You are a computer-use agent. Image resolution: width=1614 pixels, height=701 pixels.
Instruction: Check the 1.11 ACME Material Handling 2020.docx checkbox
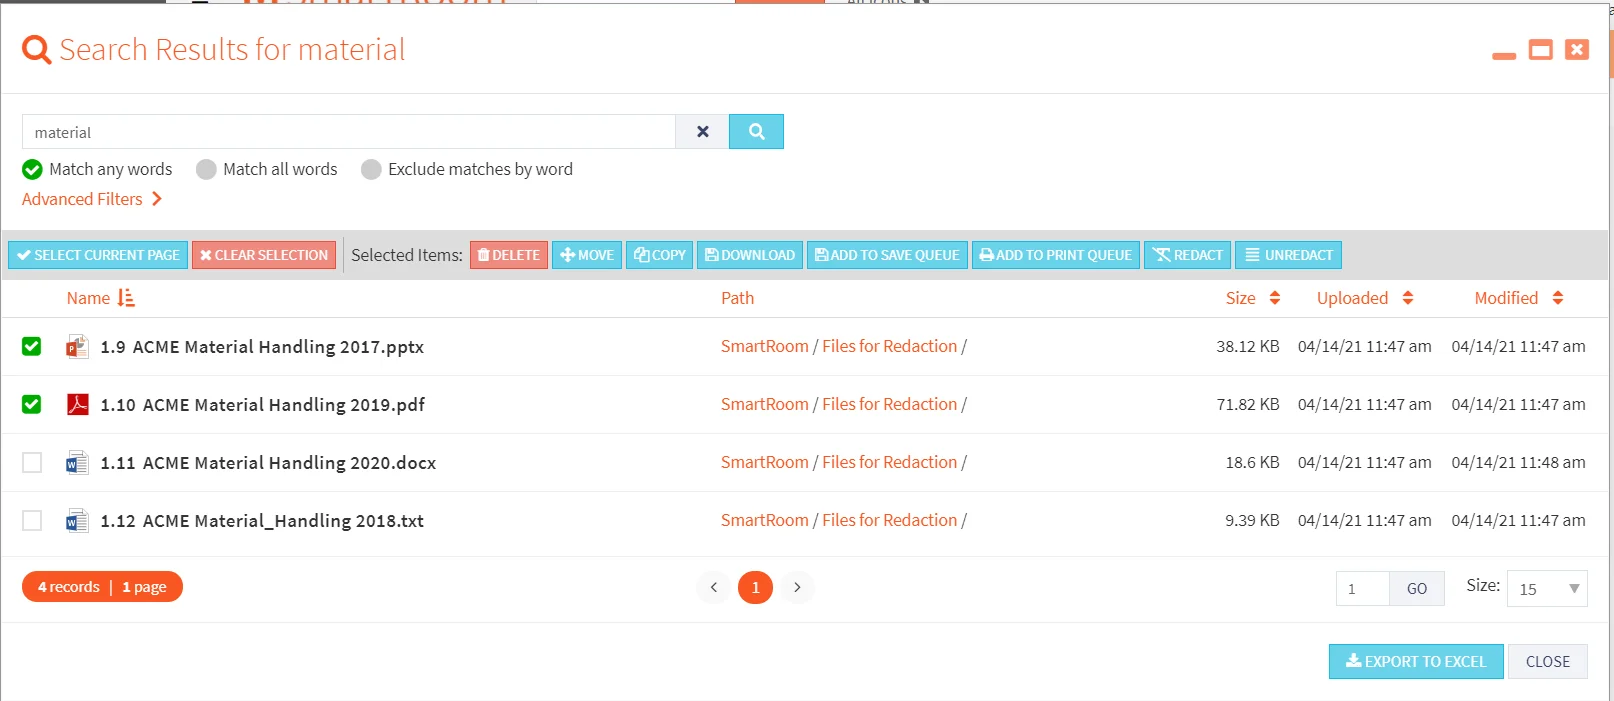point(32,462)
